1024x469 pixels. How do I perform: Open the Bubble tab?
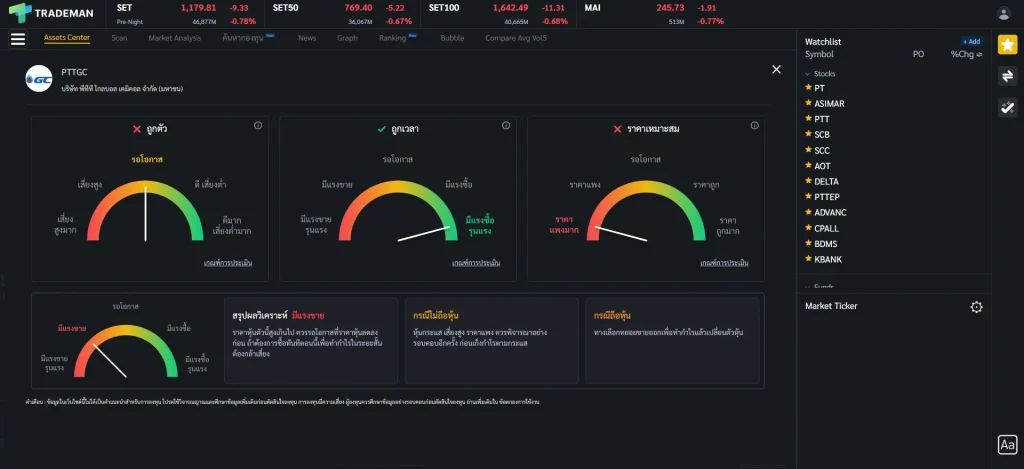pyautogui.click(x=452, y=38)
